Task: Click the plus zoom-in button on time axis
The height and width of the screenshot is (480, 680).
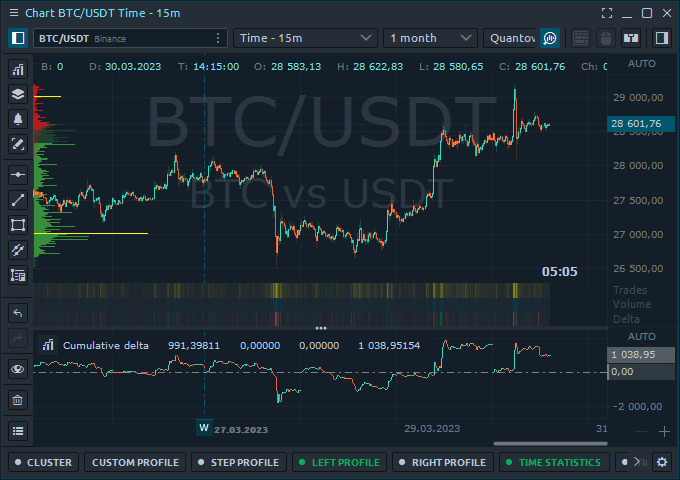Action: [664, 431]
